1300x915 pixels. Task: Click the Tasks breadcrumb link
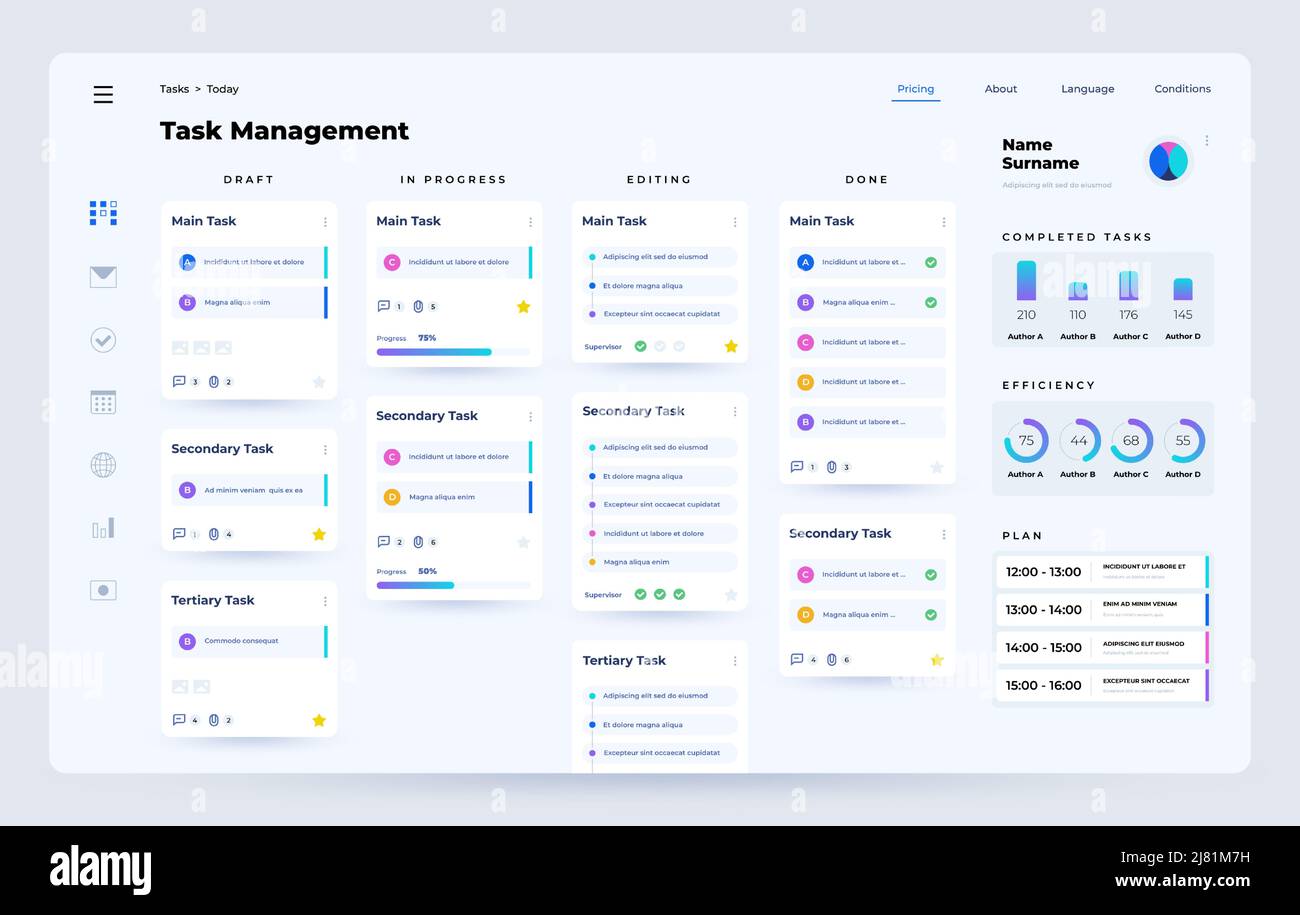point(174,89)
